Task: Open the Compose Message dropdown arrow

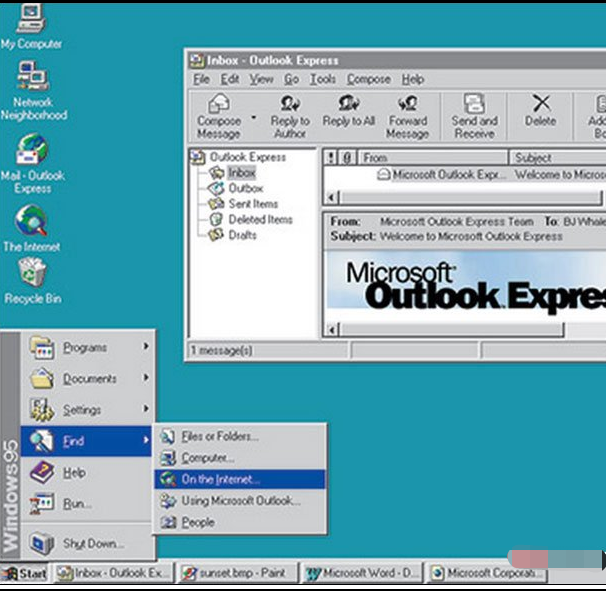Action: pyautogui.click(x=254, y=117)
